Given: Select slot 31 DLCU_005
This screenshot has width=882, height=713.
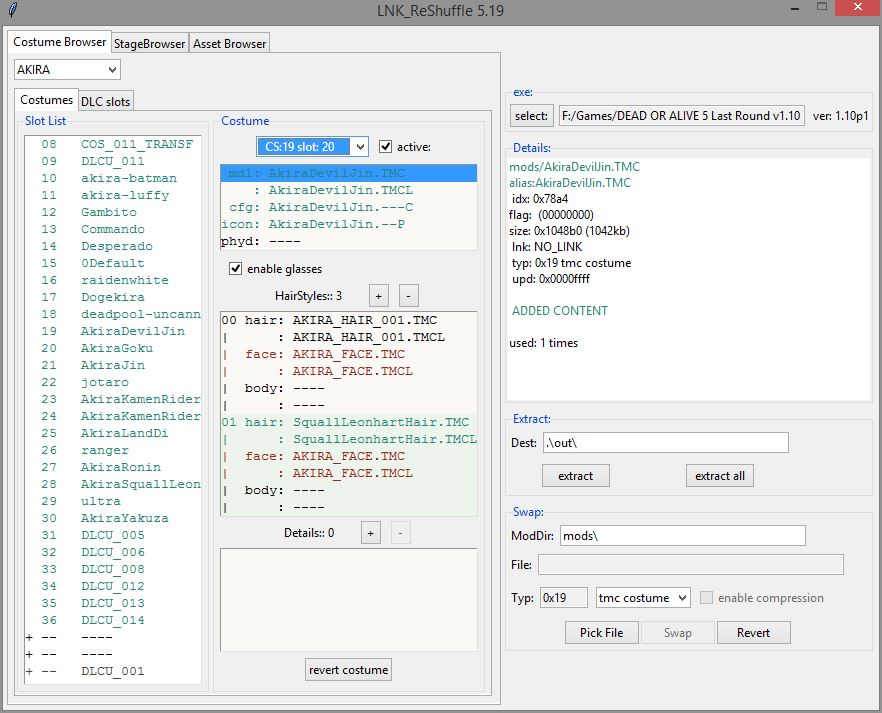Looking at the screenshot, I should [112, 535].
